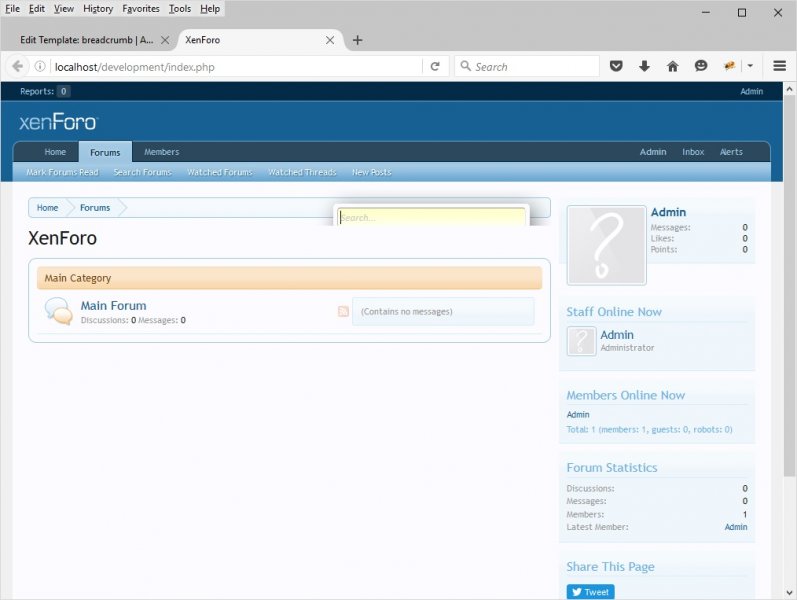This screenshot has width=797, height=600.
Task: Switch to Edit Template breadcrumb tab
Action: [86, 40]
